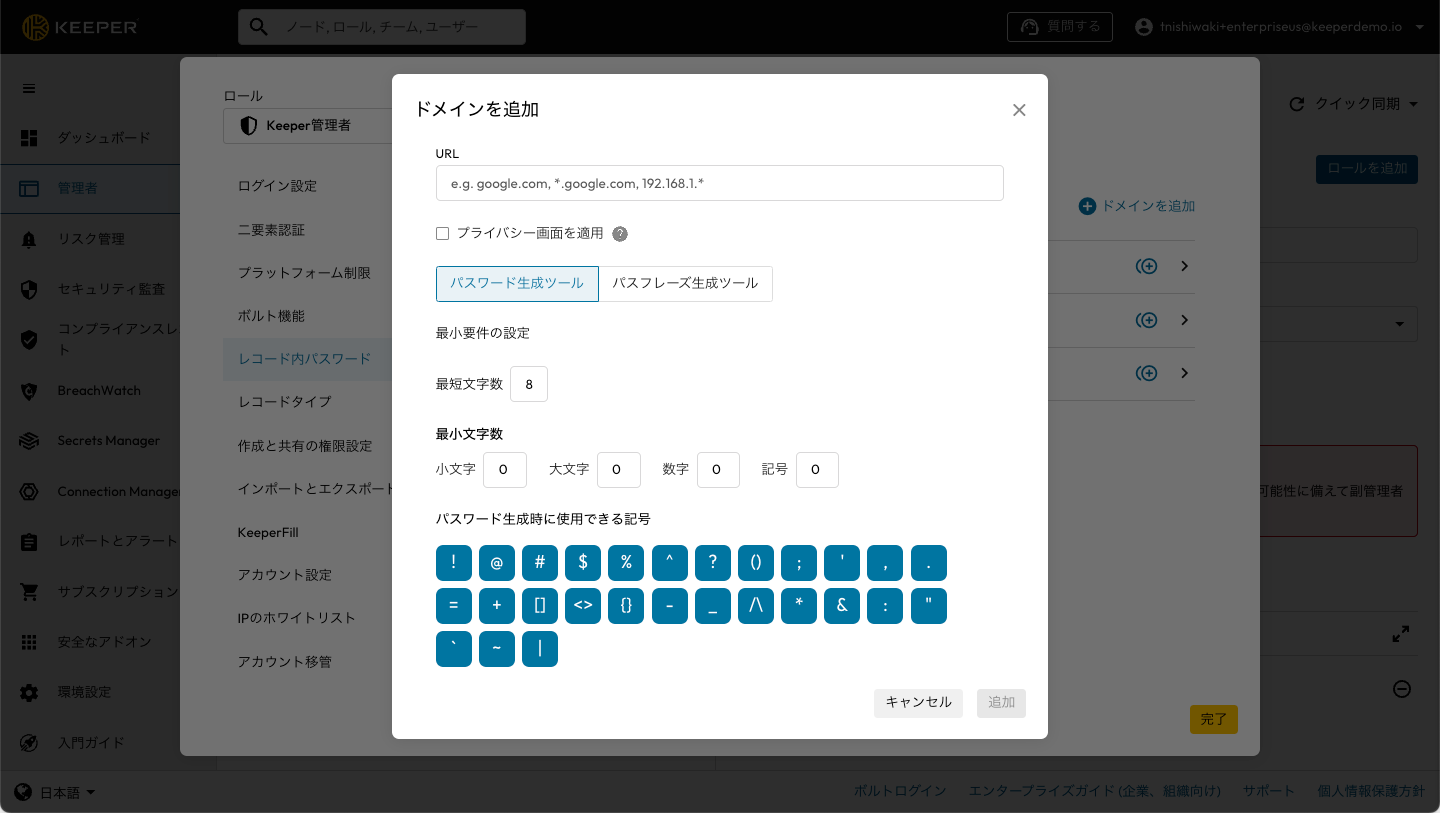
Task: Click the 質問する button
Action: pyautogui.click(x=1060, y=27)
